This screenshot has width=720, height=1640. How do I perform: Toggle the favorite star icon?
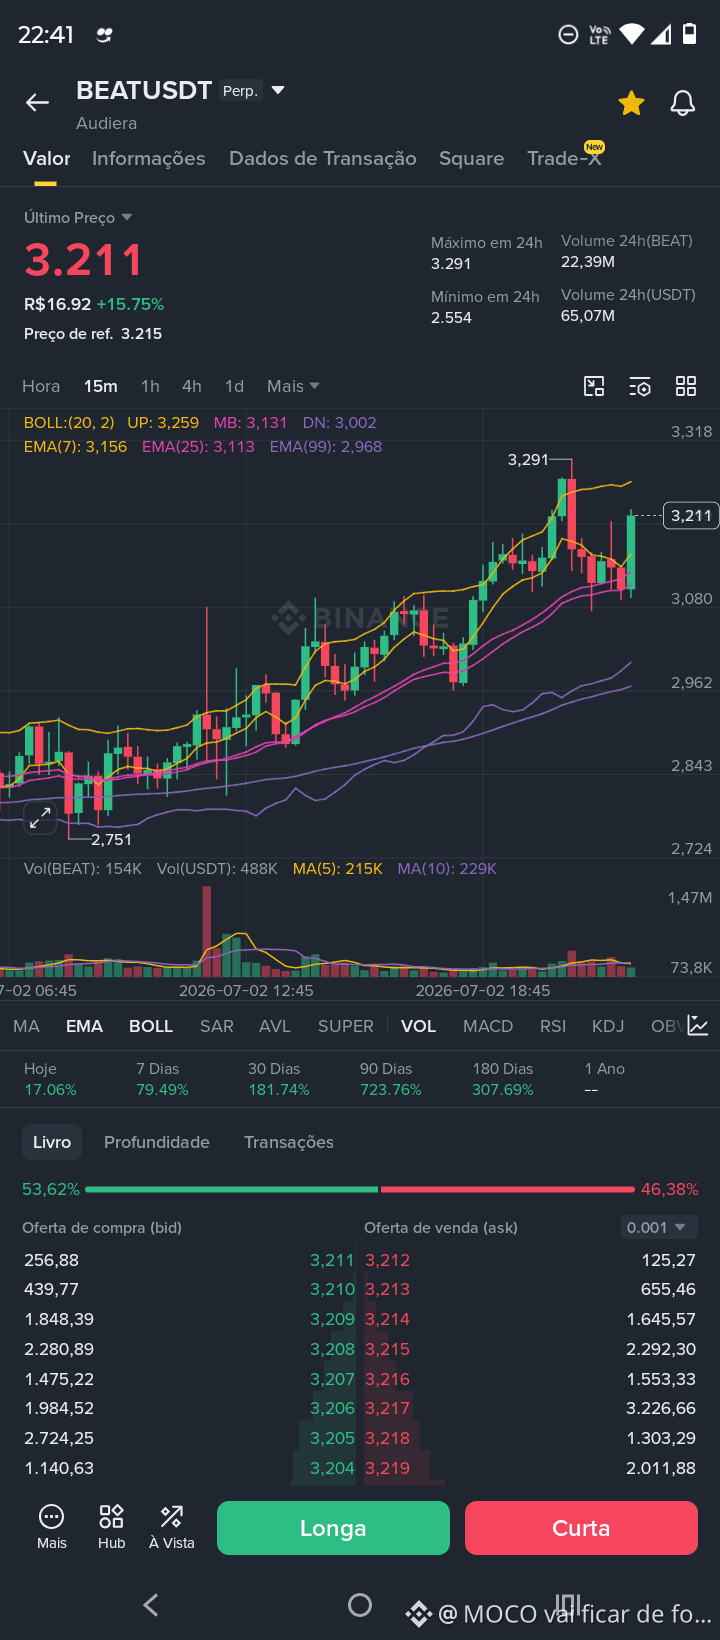pos(631,103)
